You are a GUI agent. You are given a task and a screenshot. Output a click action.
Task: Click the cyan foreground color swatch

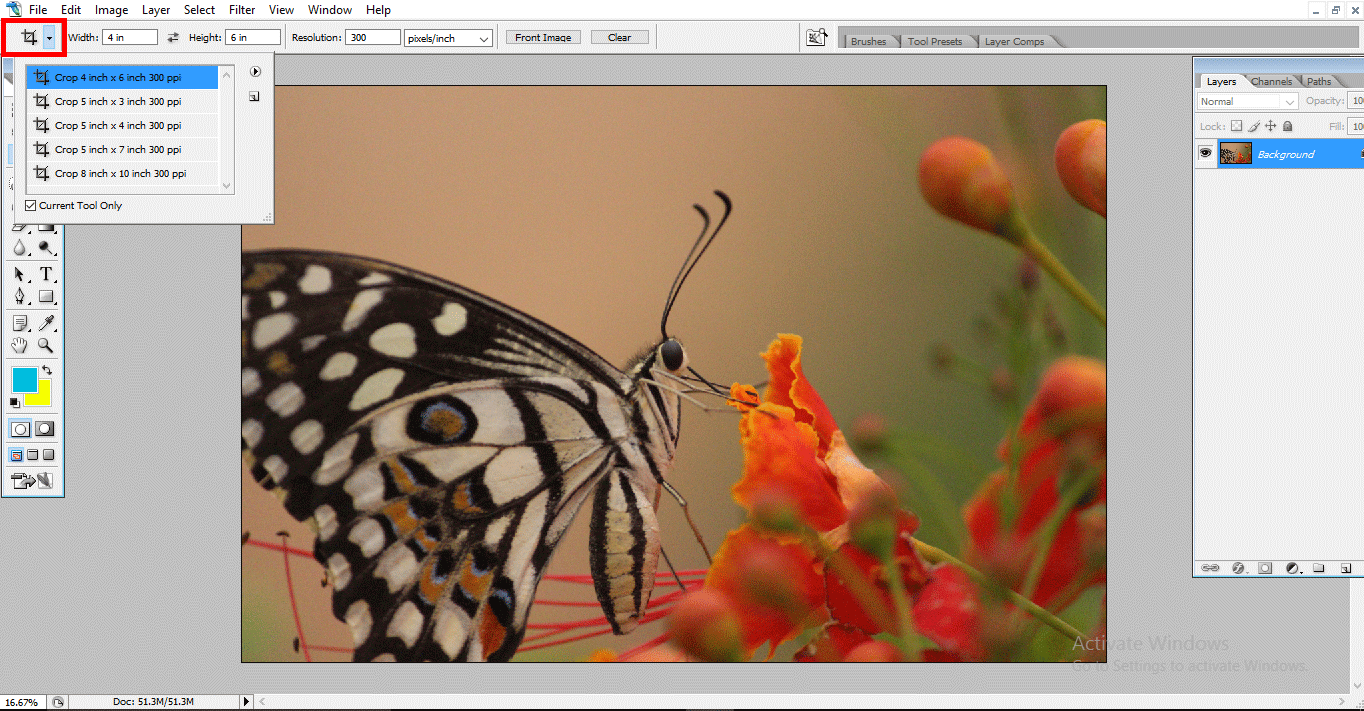click(27, 380)
